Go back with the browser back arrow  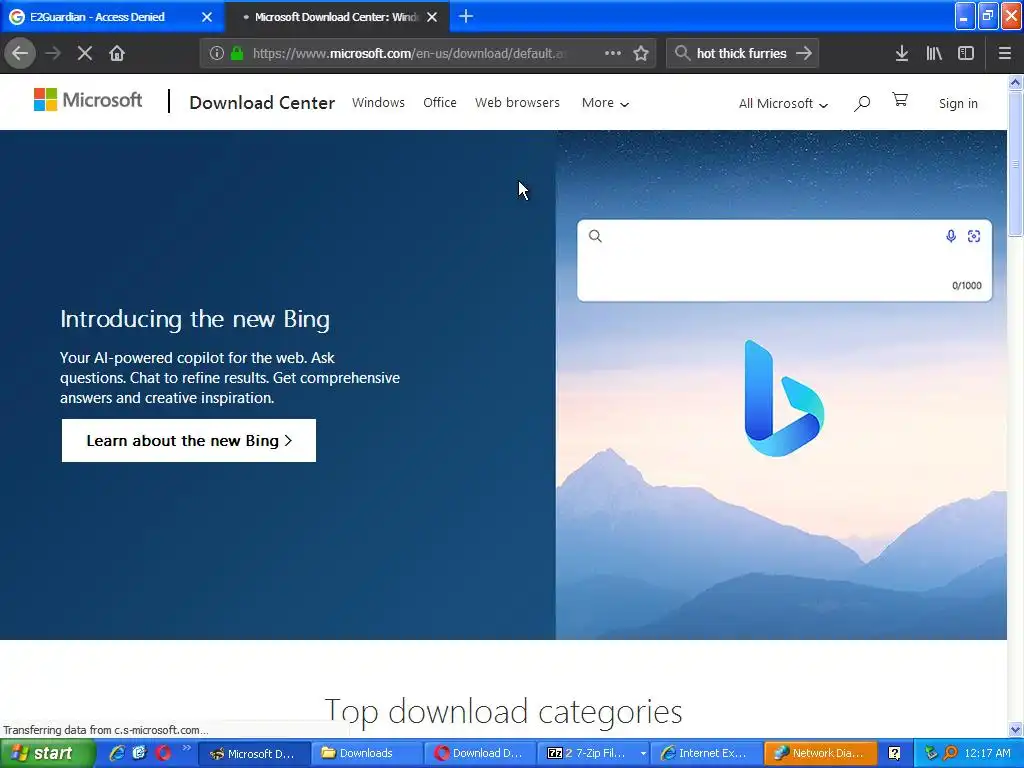pos(20,53)
